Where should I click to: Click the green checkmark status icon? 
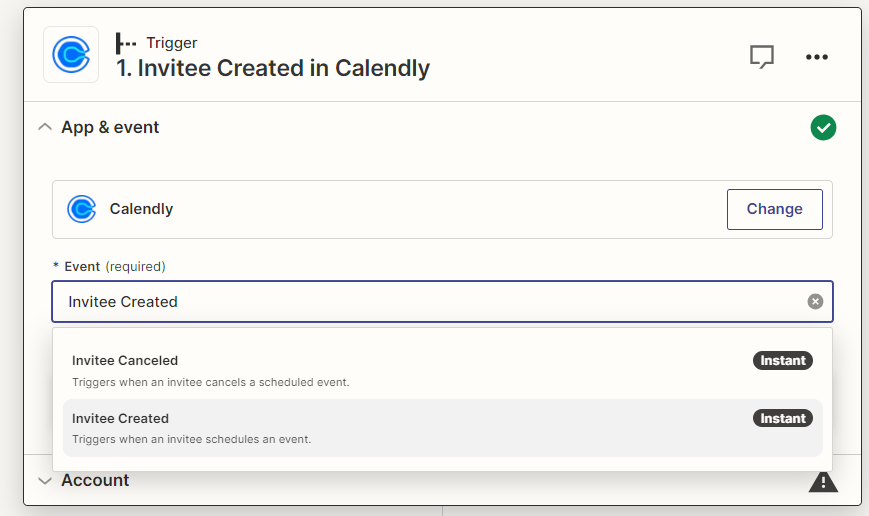point(823,128)
